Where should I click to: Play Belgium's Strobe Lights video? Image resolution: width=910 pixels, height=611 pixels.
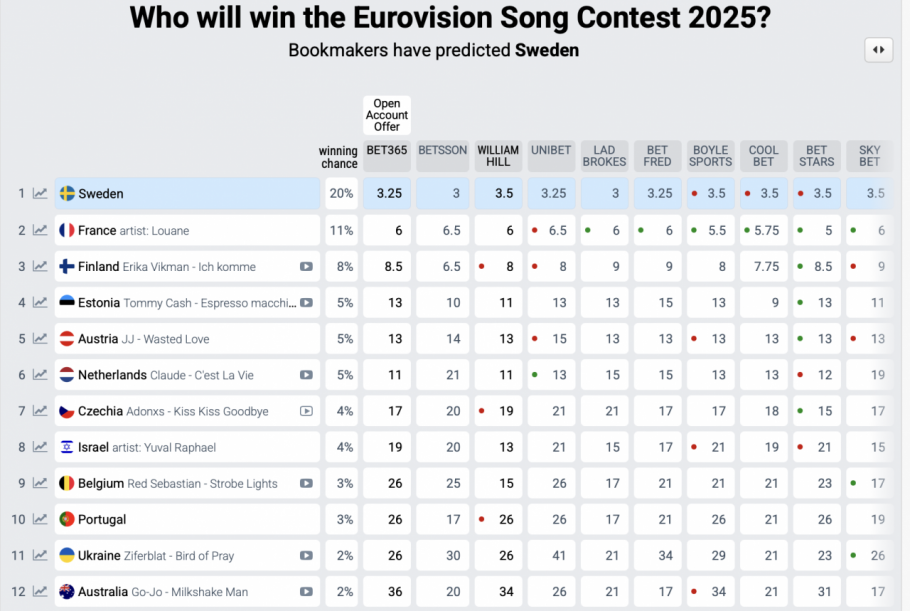tap(306, 483)
